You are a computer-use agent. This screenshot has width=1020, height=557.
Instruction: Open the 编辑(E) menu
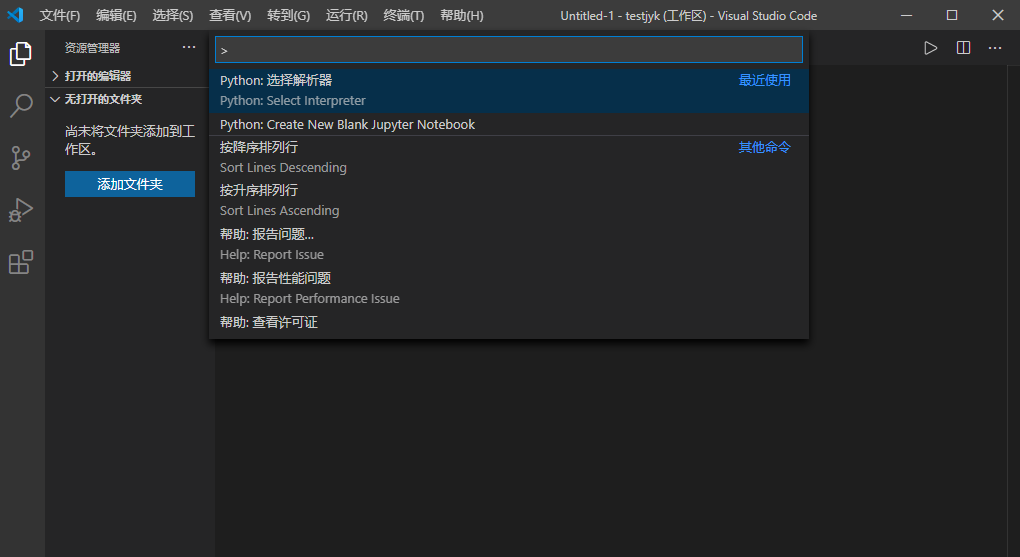[116, 16]
